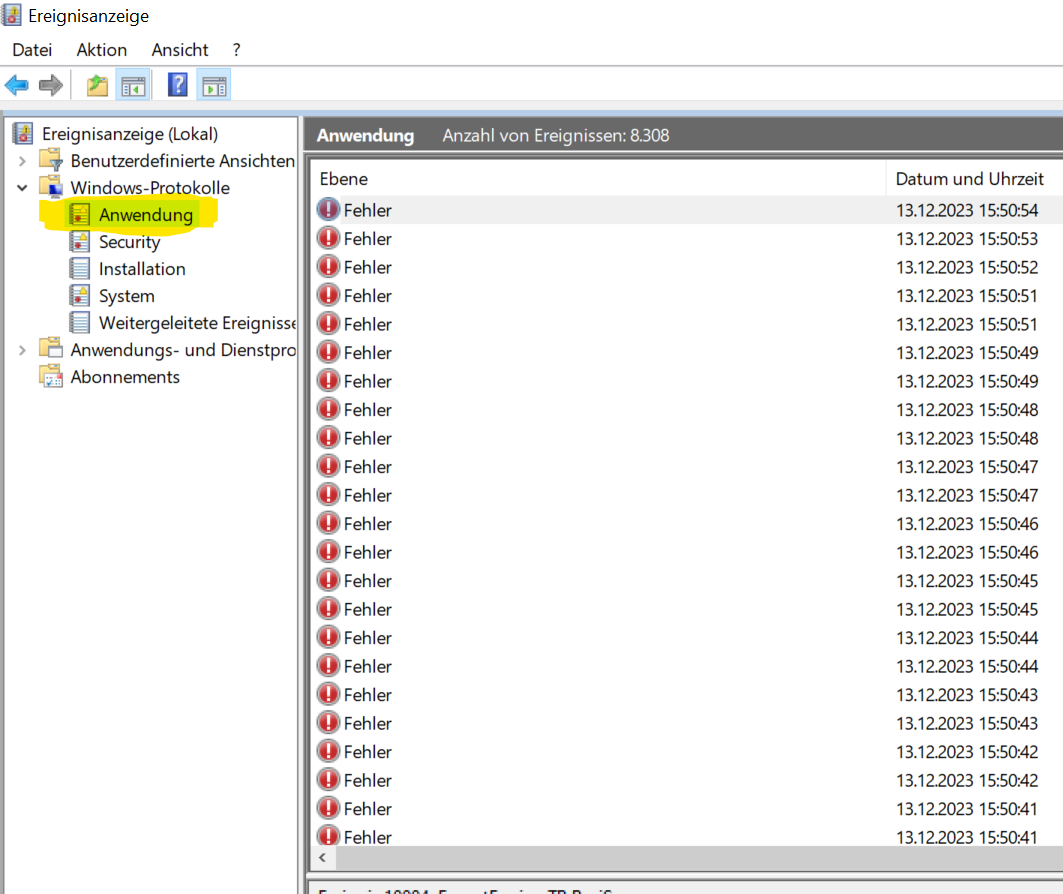
Task: Click the Windows-Protokolle folder icon
Action: click(52, 187)
